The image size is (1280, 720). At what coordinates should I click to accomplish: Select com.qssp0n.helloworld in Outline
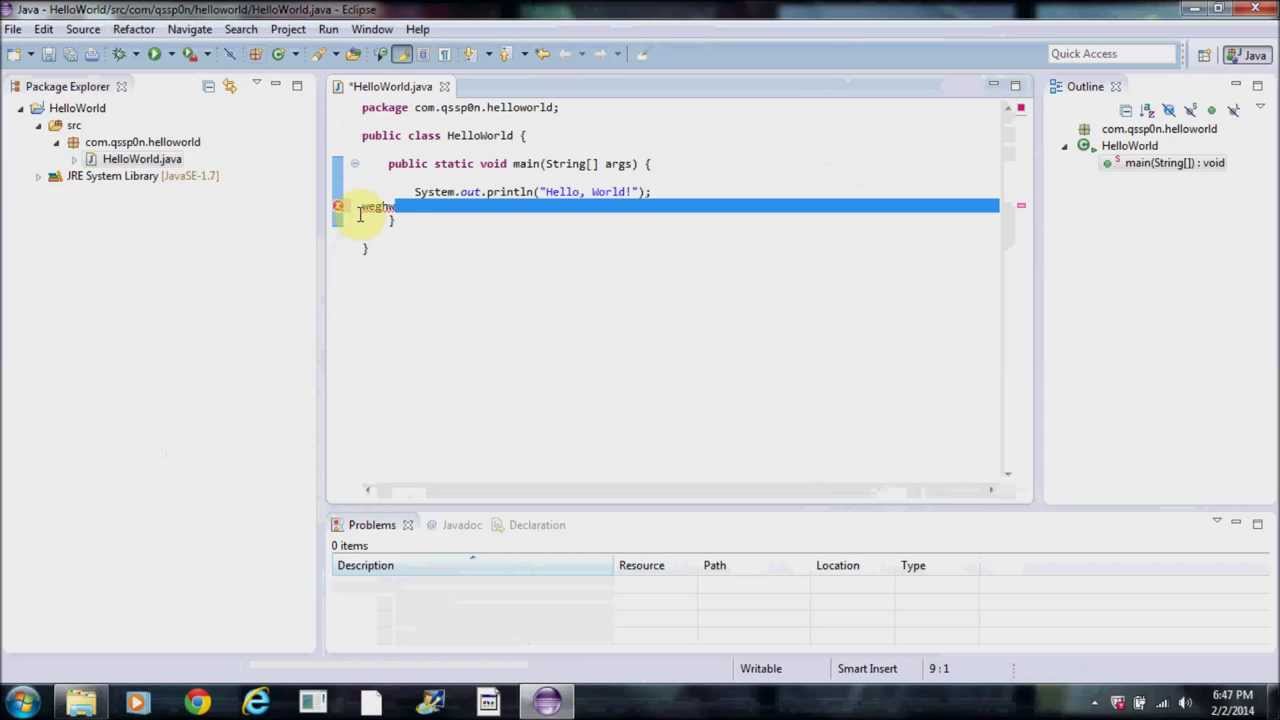pos(1159,129)
